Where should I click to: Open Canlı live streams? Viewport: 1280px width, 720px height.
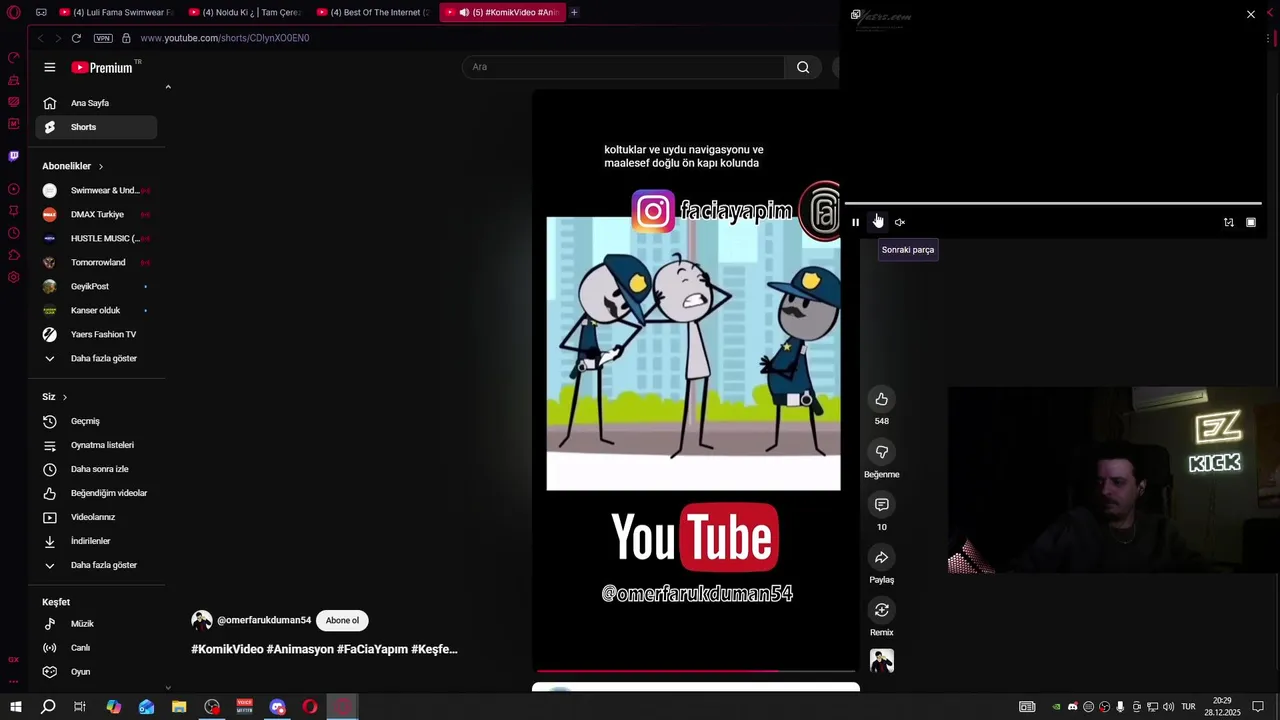(96, 648)
